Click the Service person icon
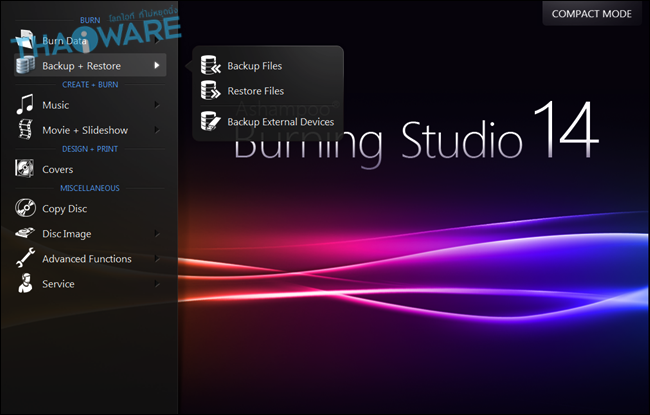Viewport: 650px width, 415px height. coord(25,283)
